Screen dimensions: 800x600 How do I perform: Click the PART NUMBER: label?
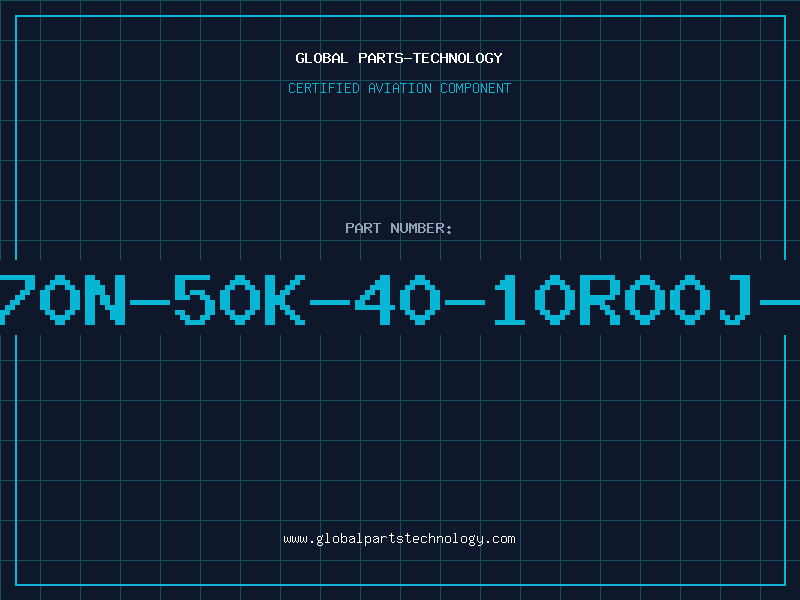click(x=398, y=228)
